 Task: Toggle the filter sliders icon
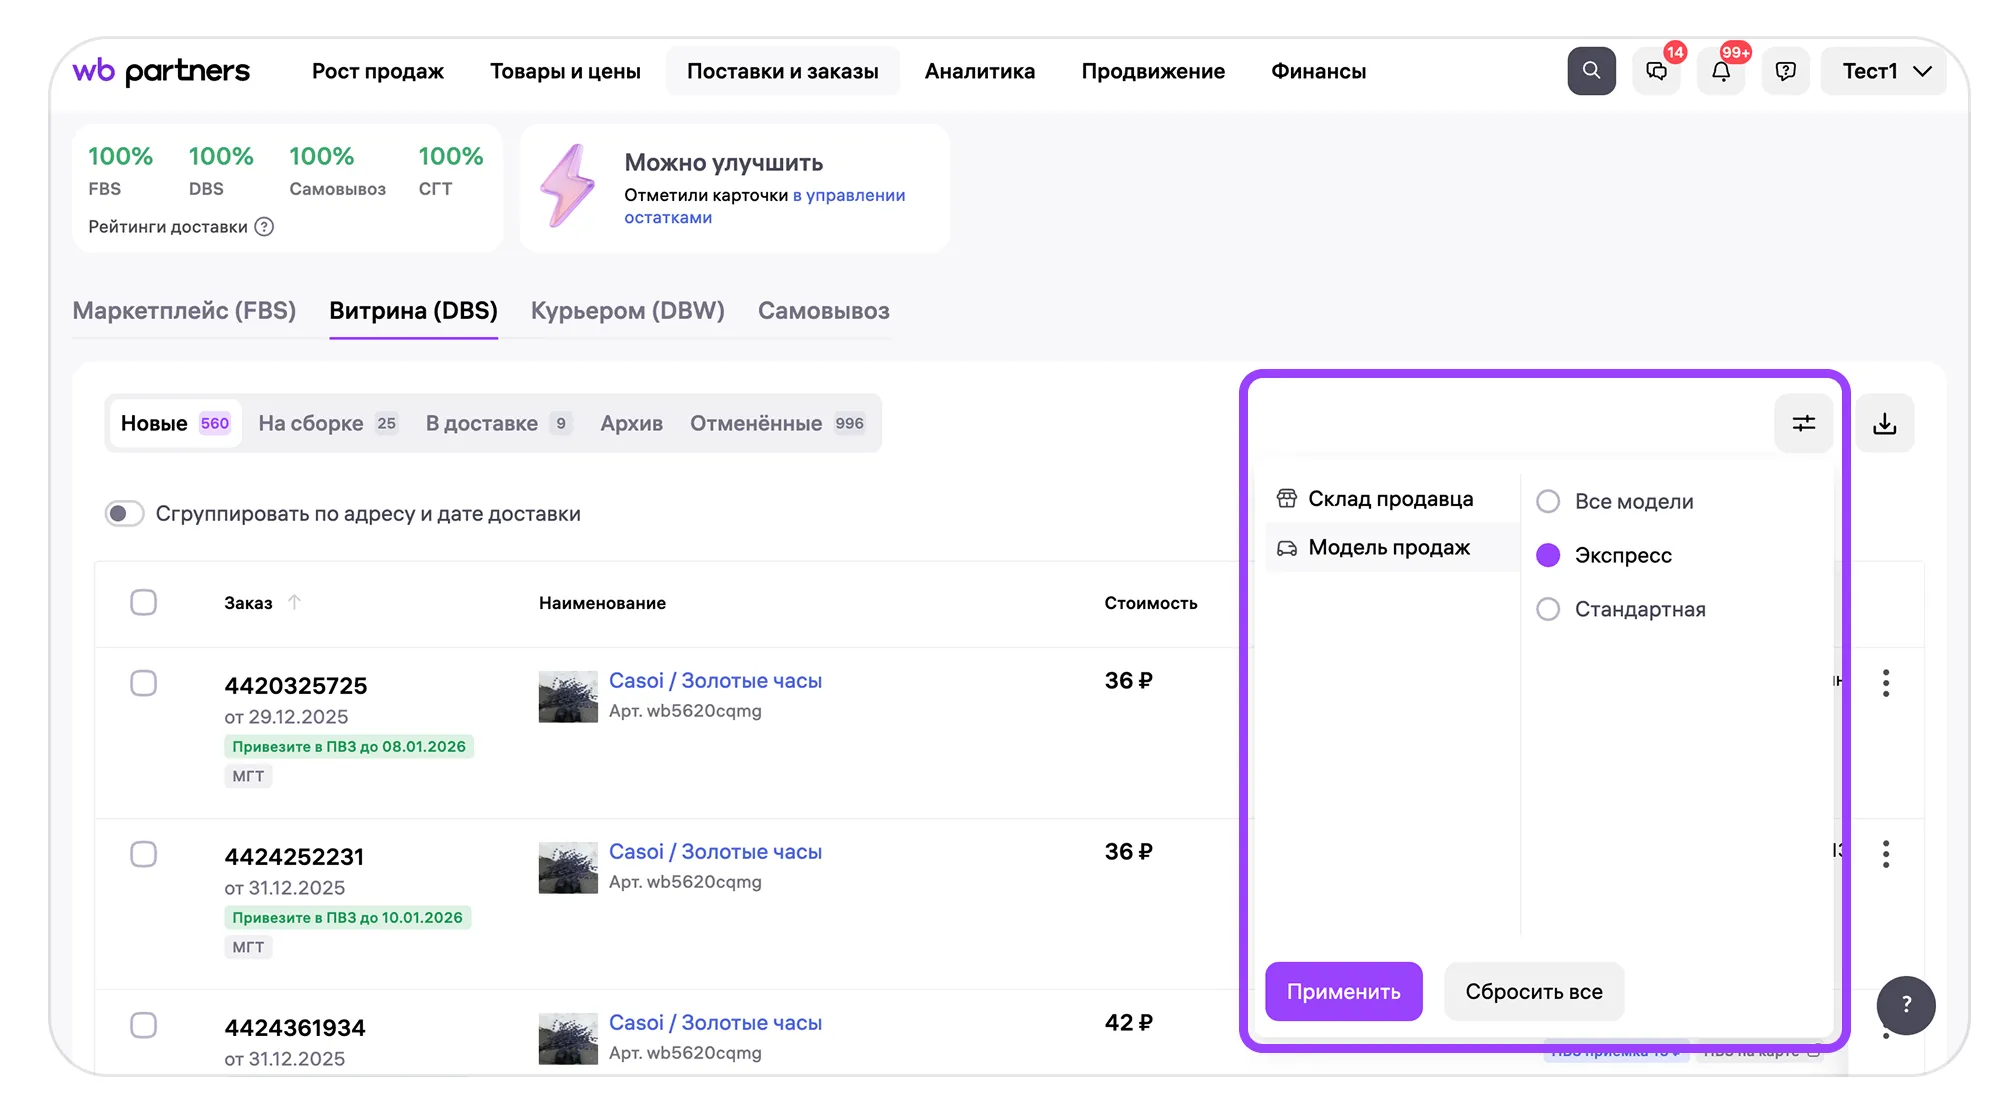coord(1803,423)
